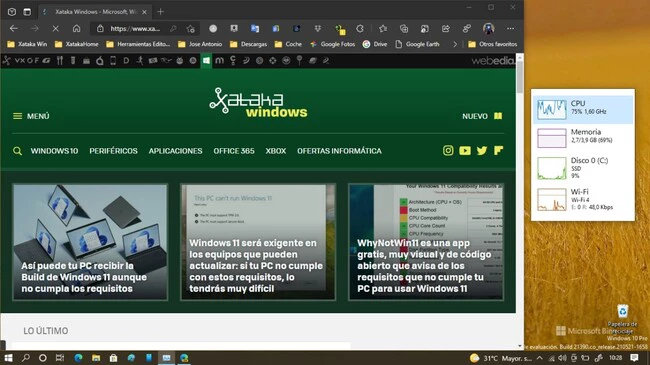This screenshot has width=650, height=365.
Task: Click the webedia logo
Action: (x=492, y=61)
